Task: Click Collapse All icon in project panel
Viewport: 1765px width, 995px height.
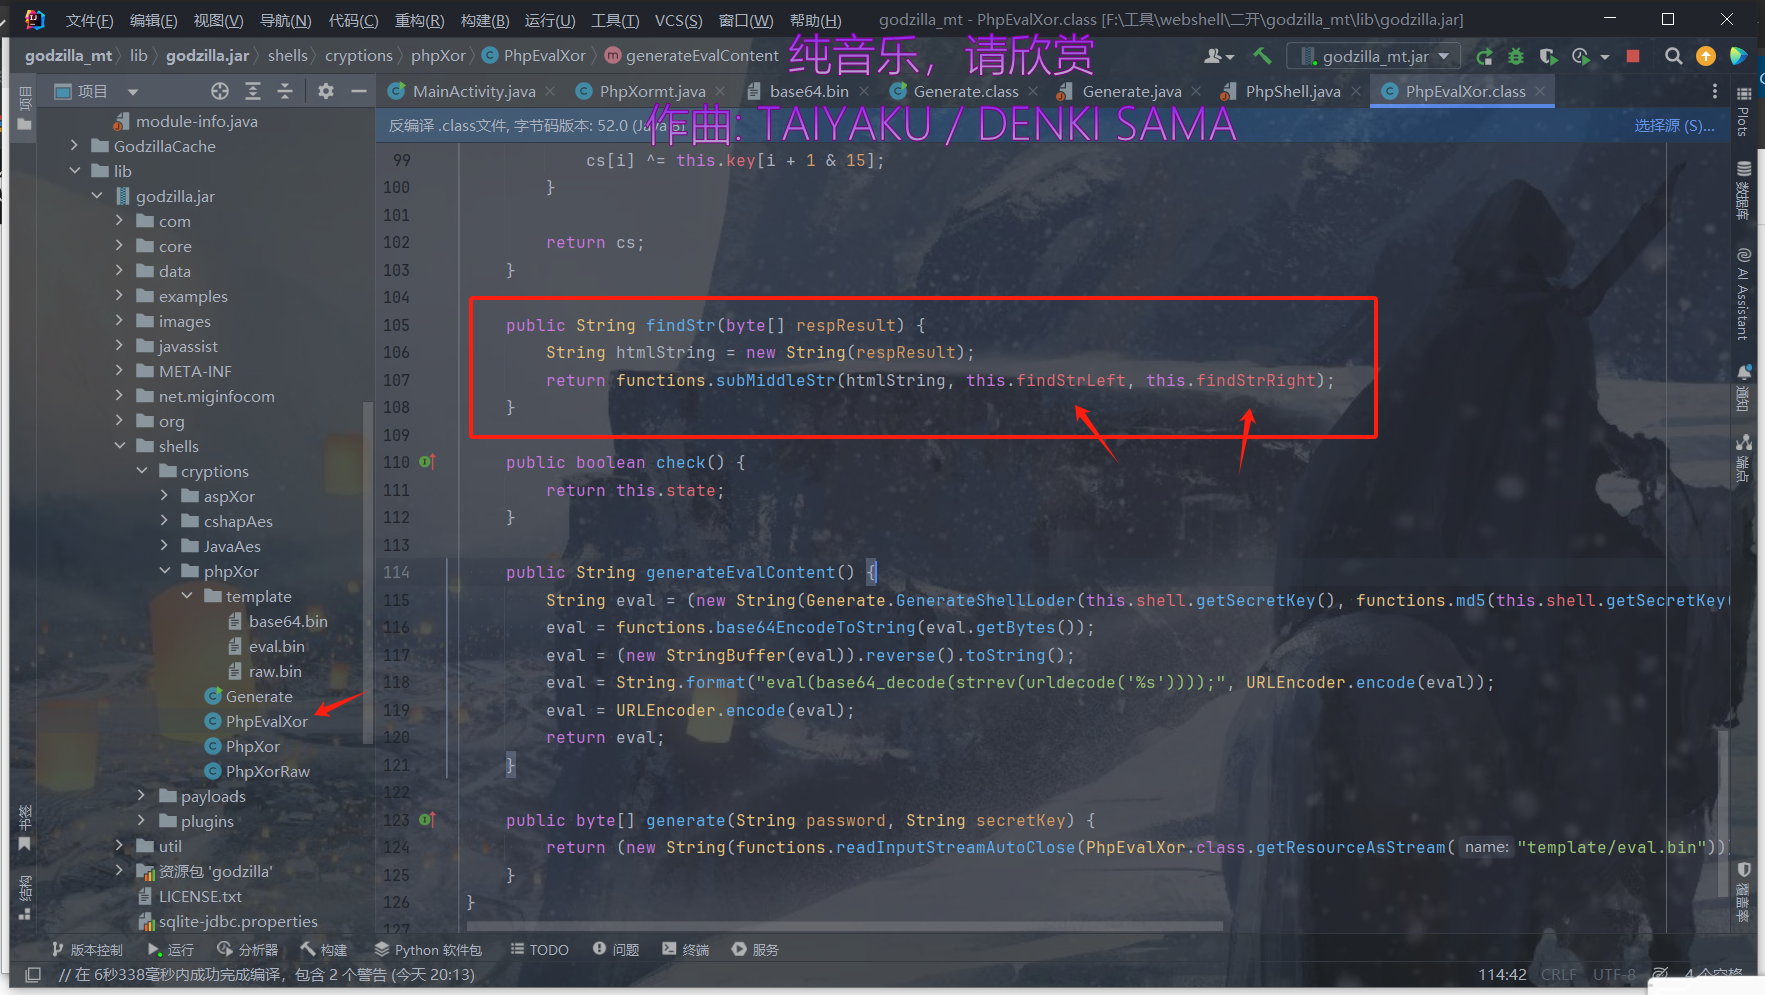Action: [x=285, y=91]
